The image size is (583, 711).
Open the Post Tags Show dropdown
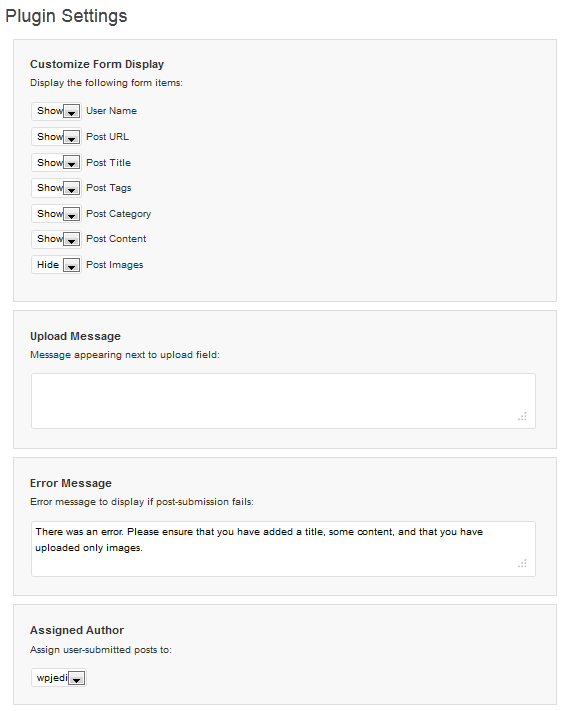[x=56, y=188]
